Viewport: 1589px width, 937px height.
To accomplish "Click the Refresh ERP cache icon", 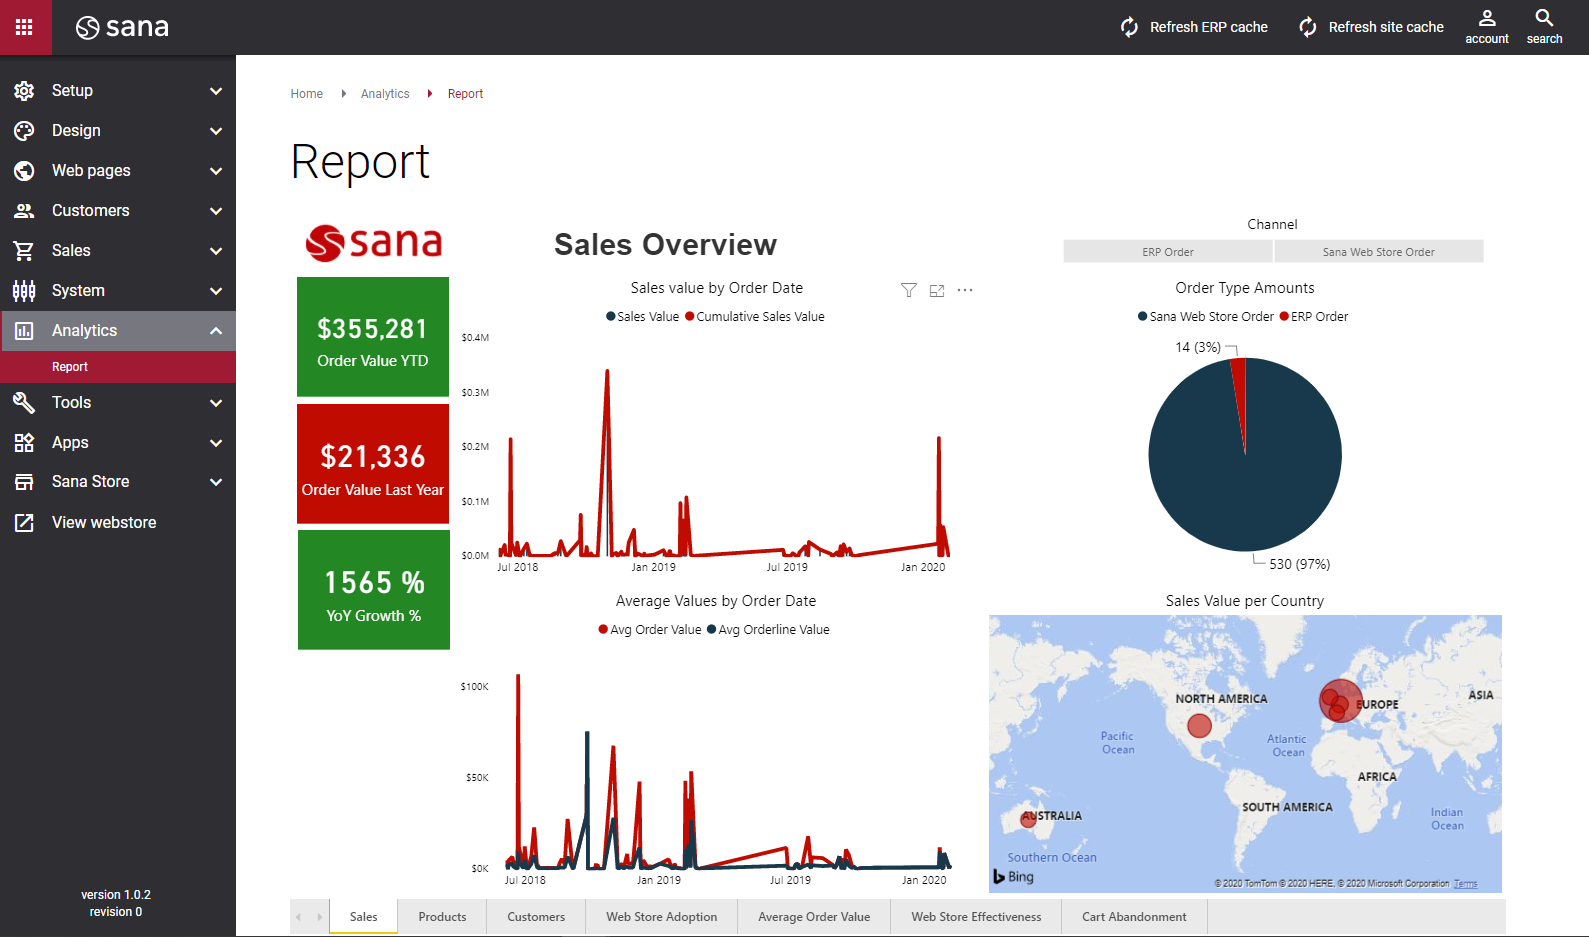I will point(1129,27).
